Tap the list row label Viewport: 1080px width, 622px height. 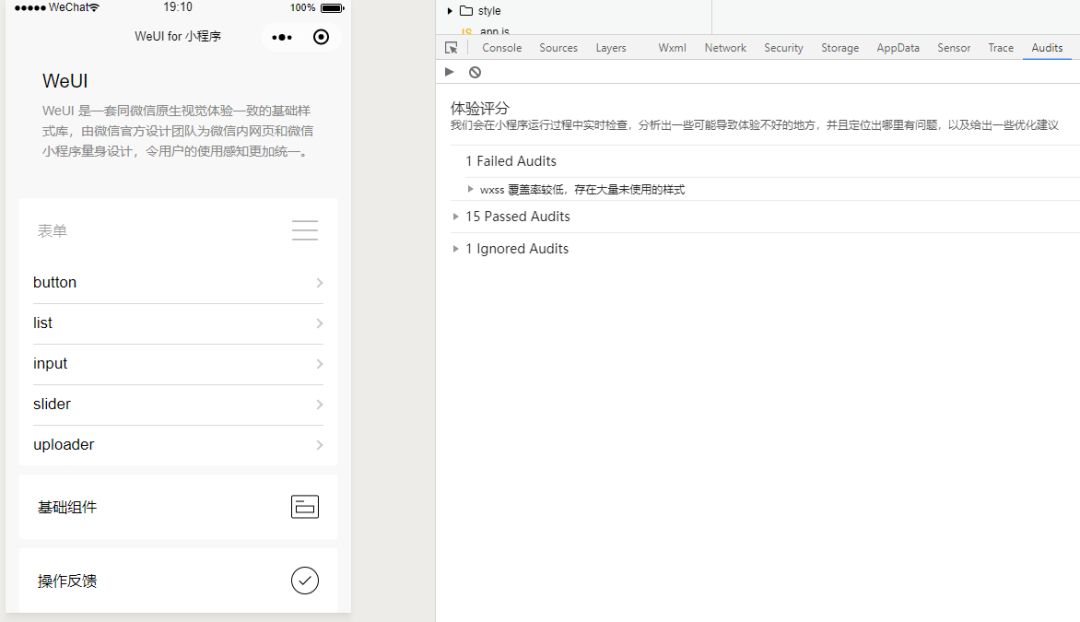pos(43,323)
